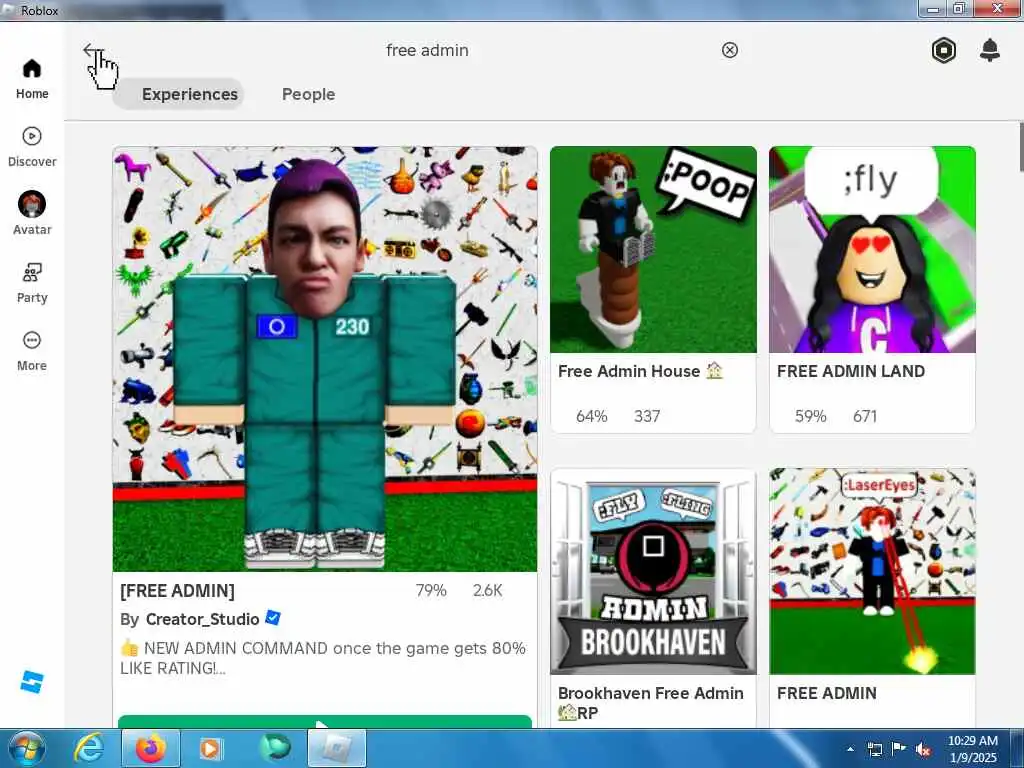The width and height of the screenshot is (1024, 768).
Task: Click 'Brookhaven Free Admin RP' title
Action: click(650, 703)
